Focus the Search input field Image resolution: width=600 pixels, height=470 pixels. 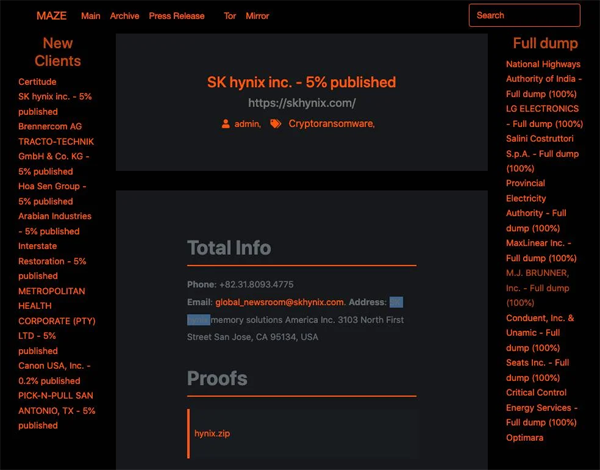point(524,15)
